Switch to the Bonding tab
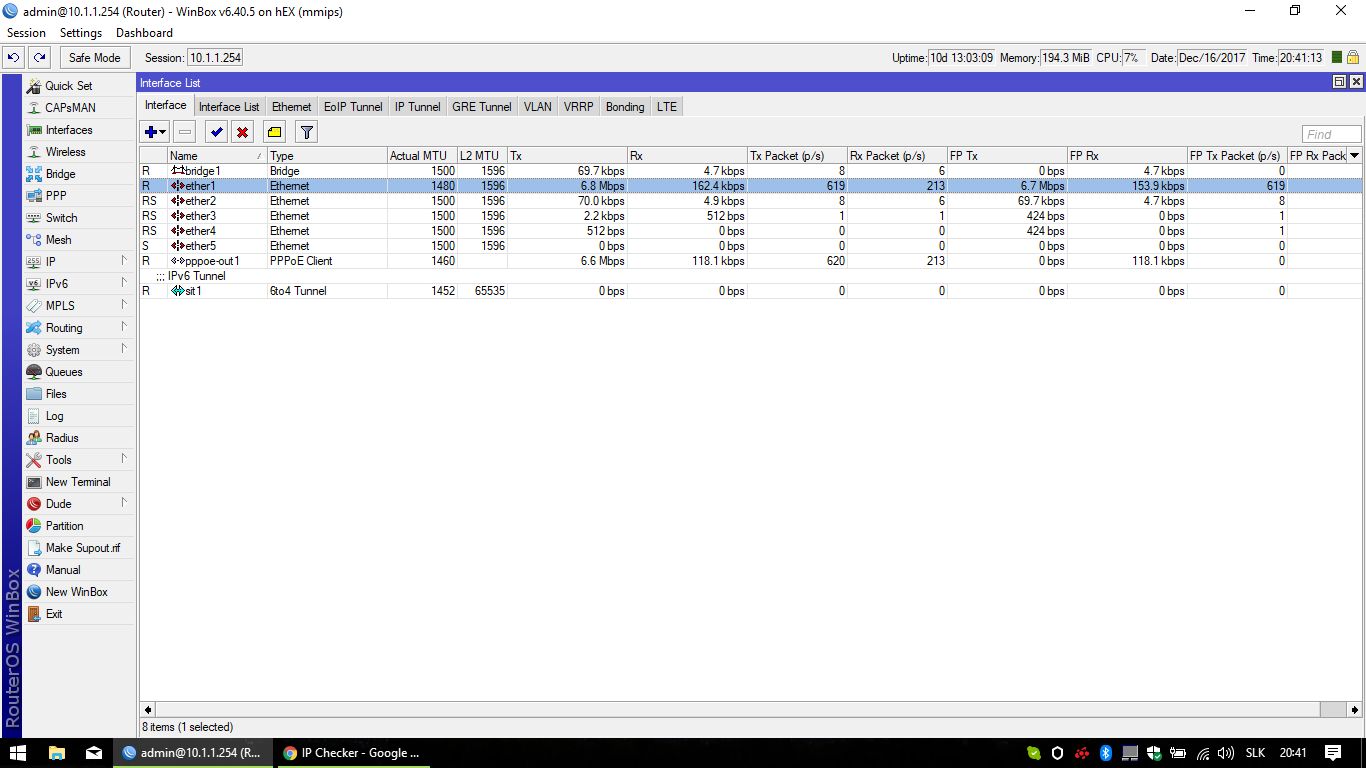 coord(625,107)
